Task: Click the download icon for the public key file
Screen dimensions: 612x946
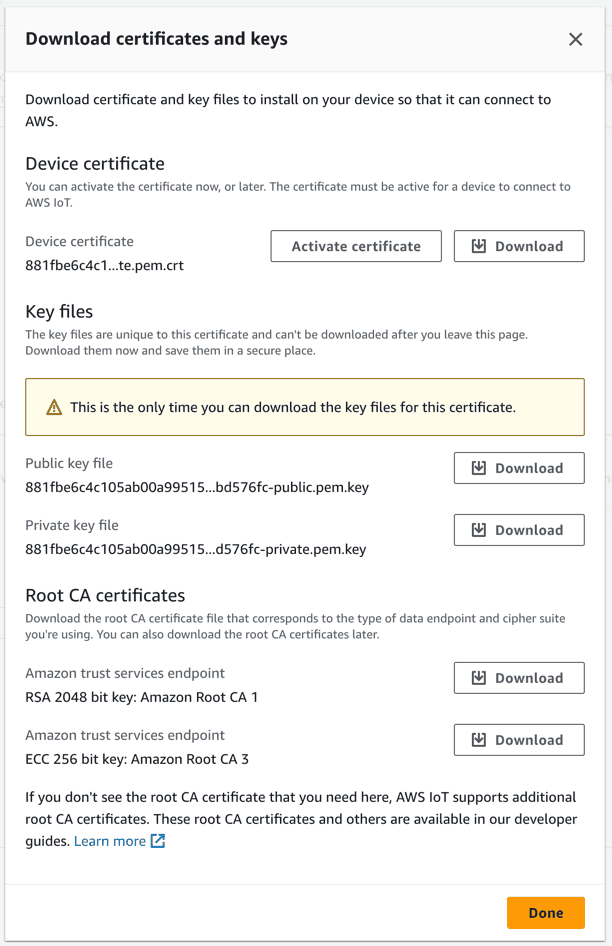Action: pos(479,469)
